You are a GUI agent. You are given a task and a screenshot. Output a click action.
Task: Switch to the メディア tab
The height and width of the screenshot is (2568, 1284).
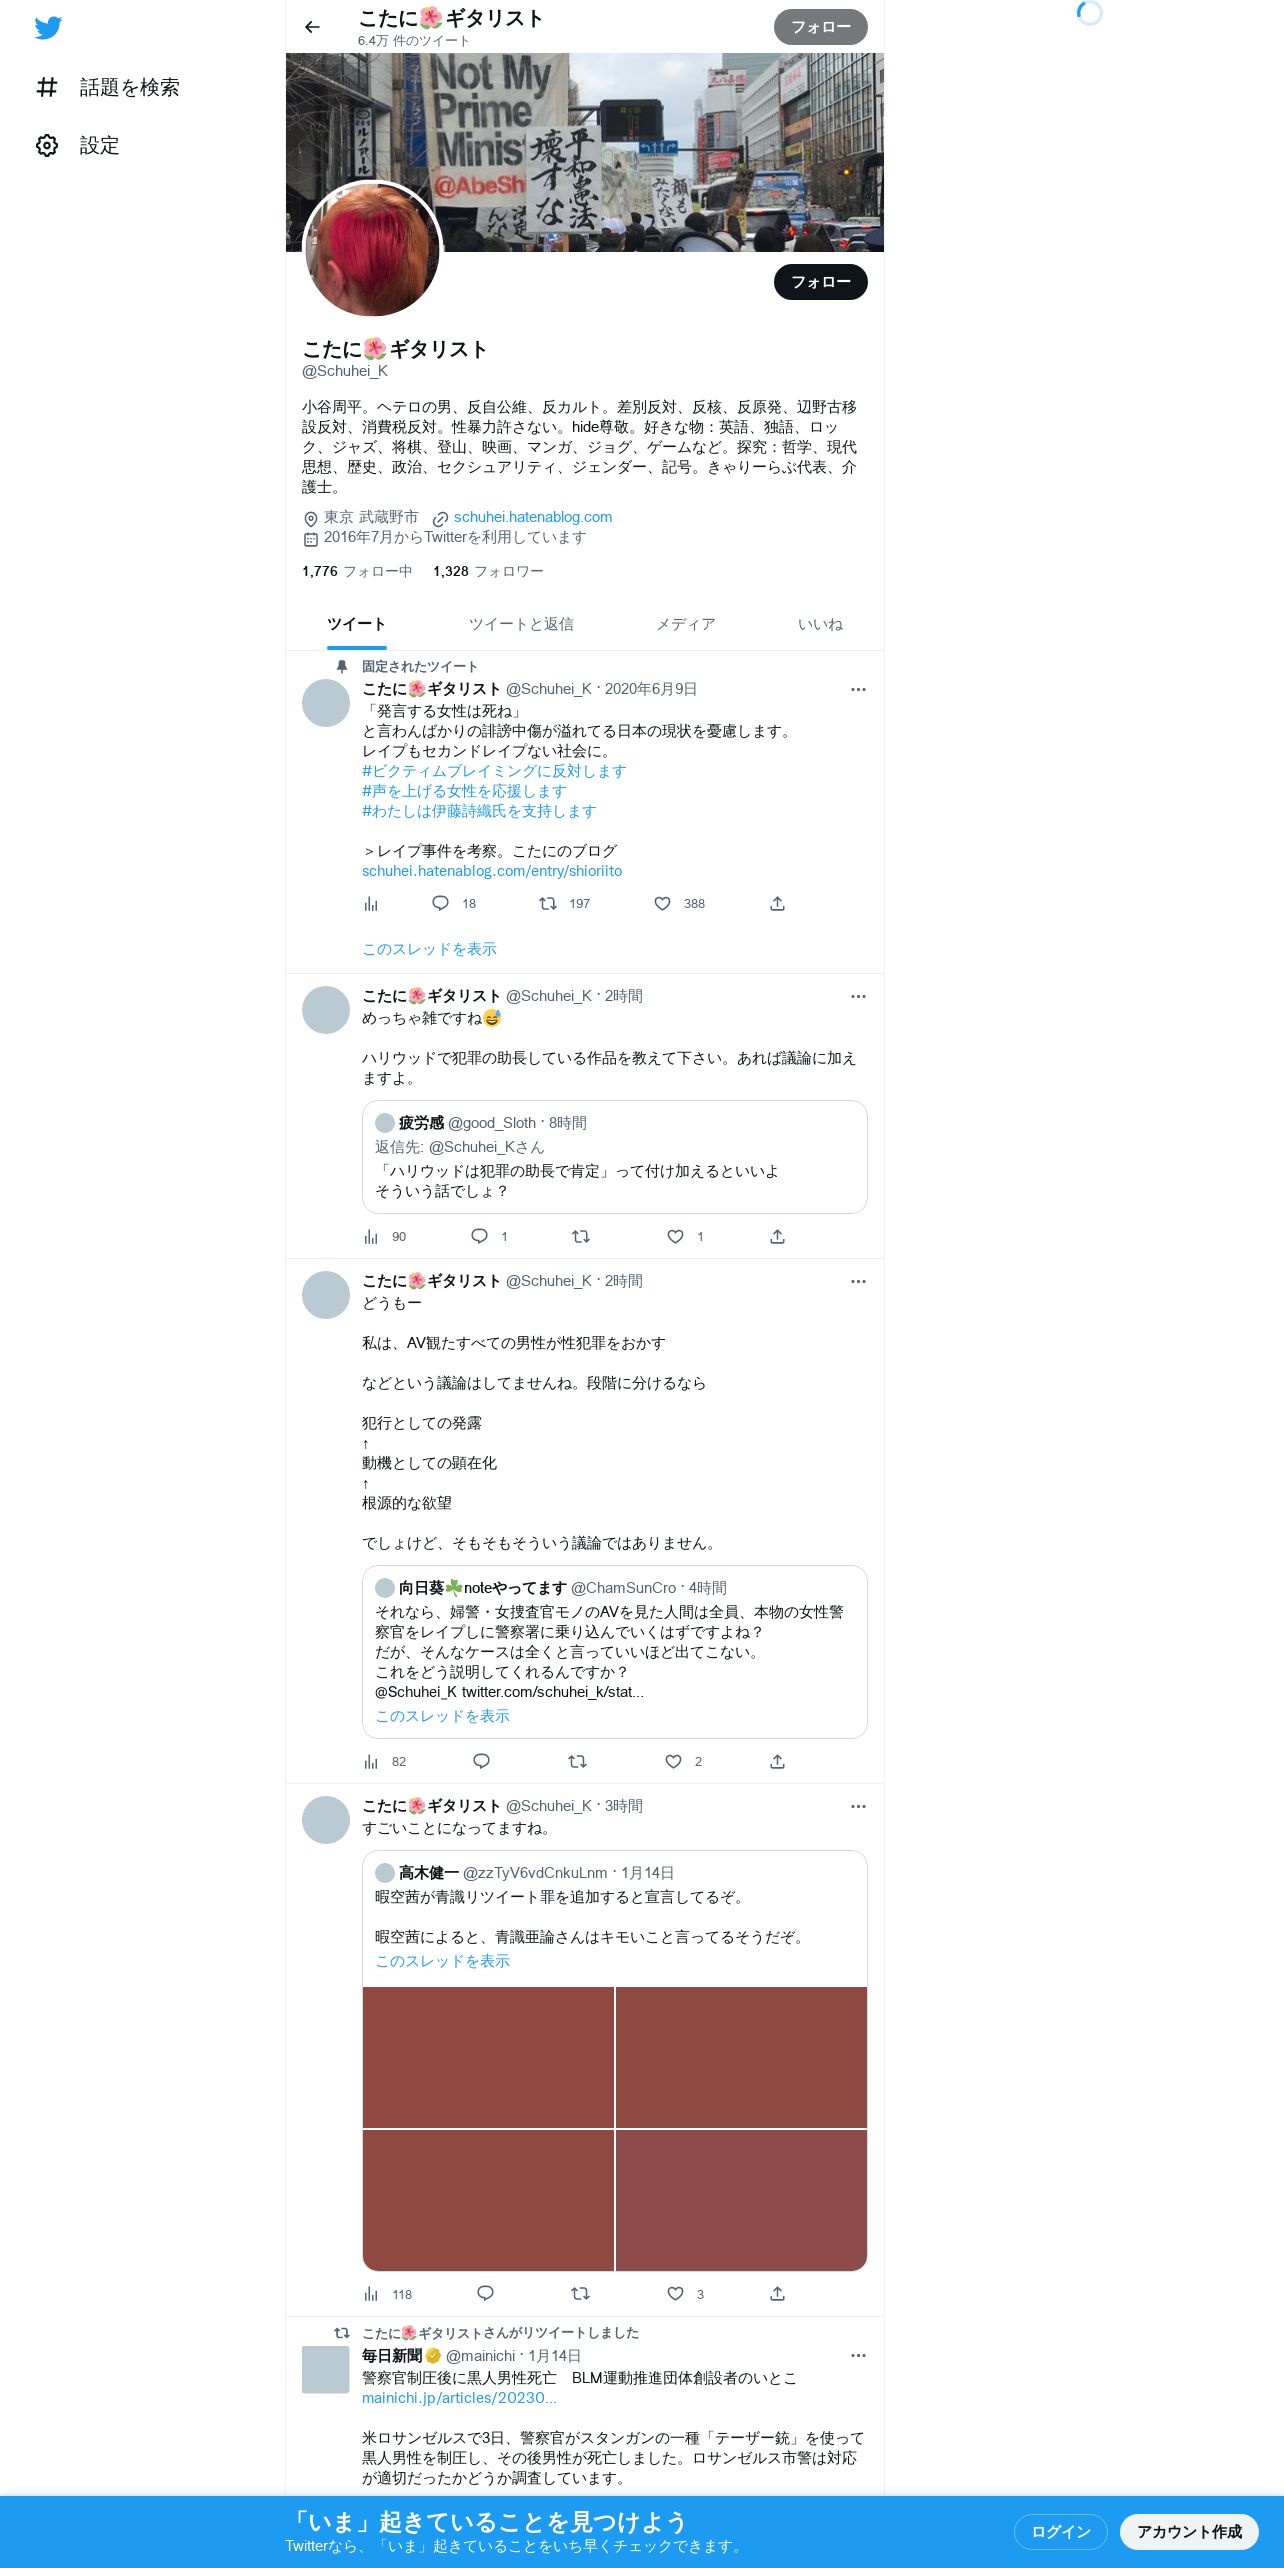pyautogui.click(x=686, y=625)
